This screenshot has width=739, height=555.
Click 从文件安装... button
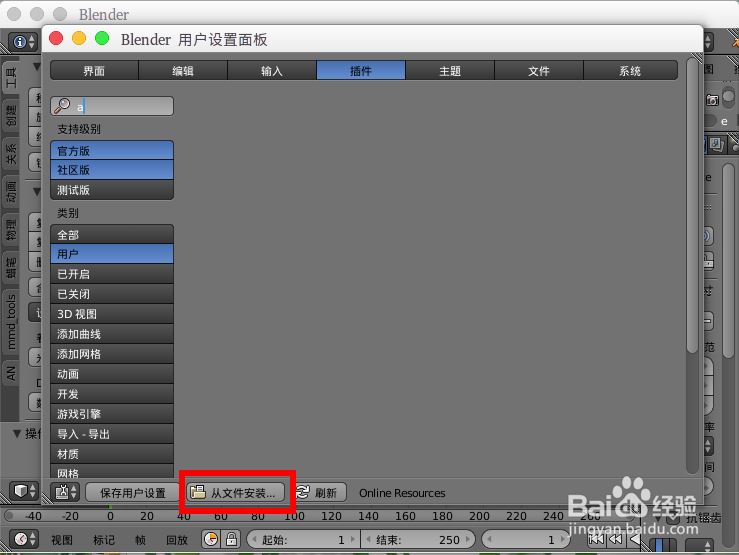(236, 493)
